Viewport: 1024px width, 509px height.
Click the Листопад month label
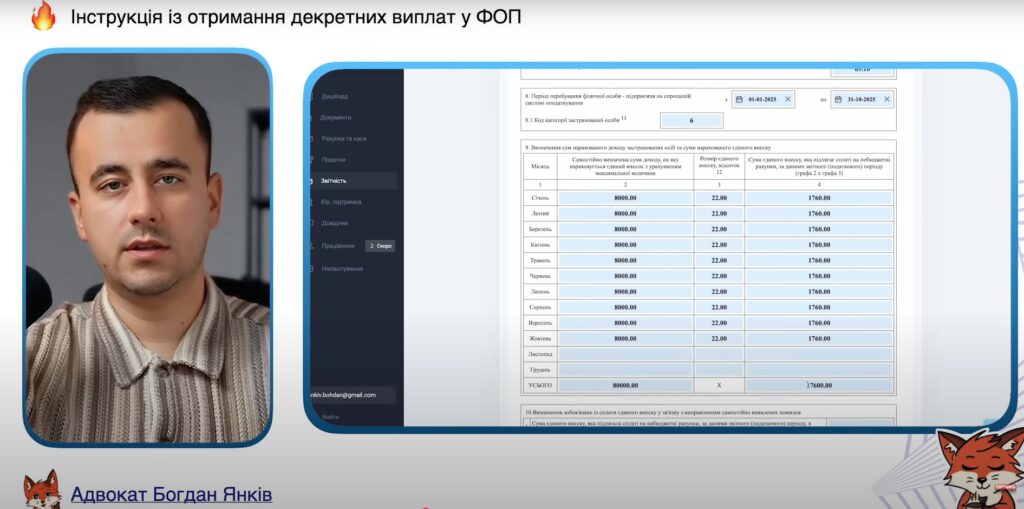(540, 354)
